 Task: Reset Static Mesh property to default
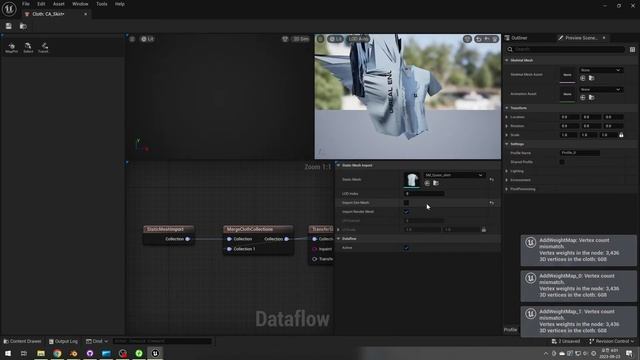pyautogui.click(x=492, y=179)
